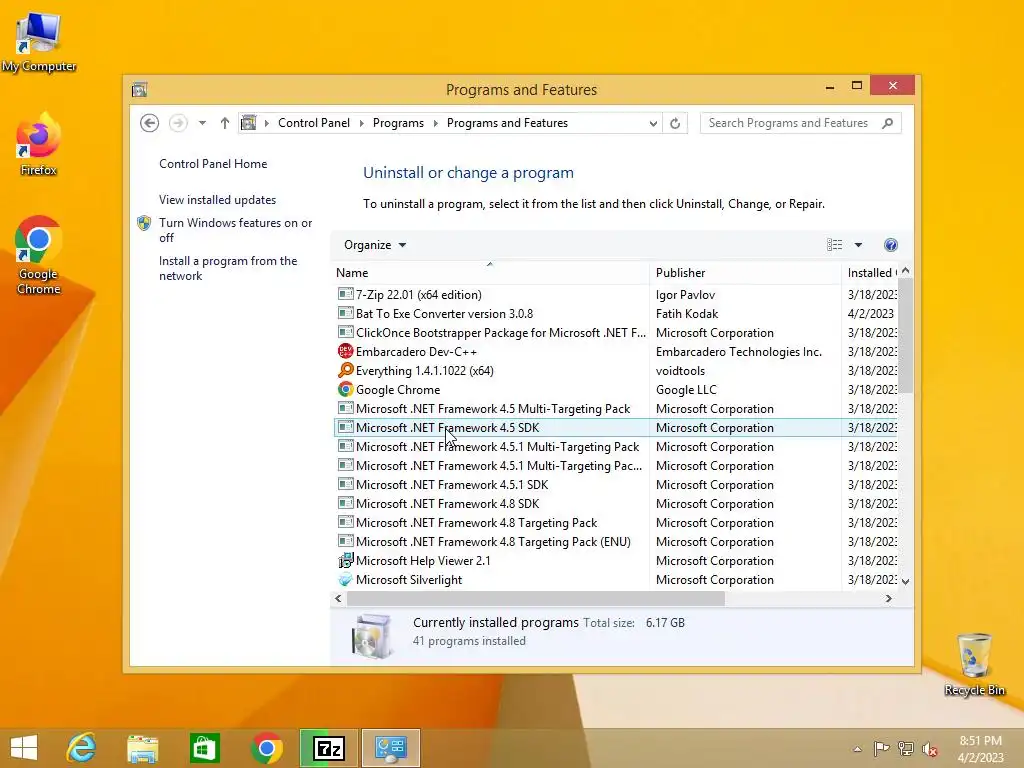Screen dimensions: 1024x768
Task: Expand breadcrumb arrow after Programs
Action: point(436,123)
